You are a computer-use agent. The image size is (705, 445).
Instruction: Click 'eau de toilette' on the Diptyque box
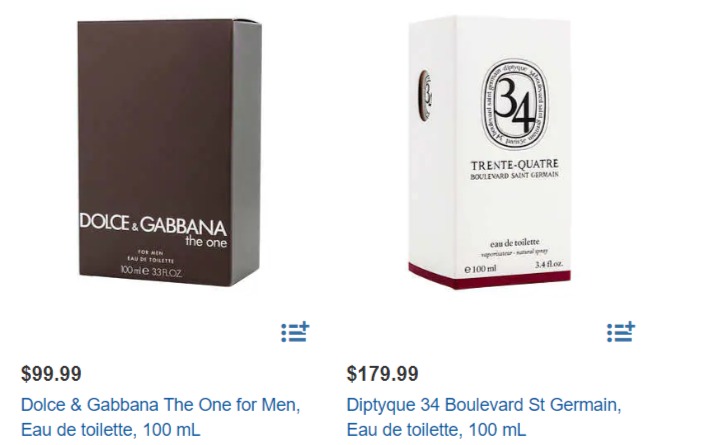point(515,243)
